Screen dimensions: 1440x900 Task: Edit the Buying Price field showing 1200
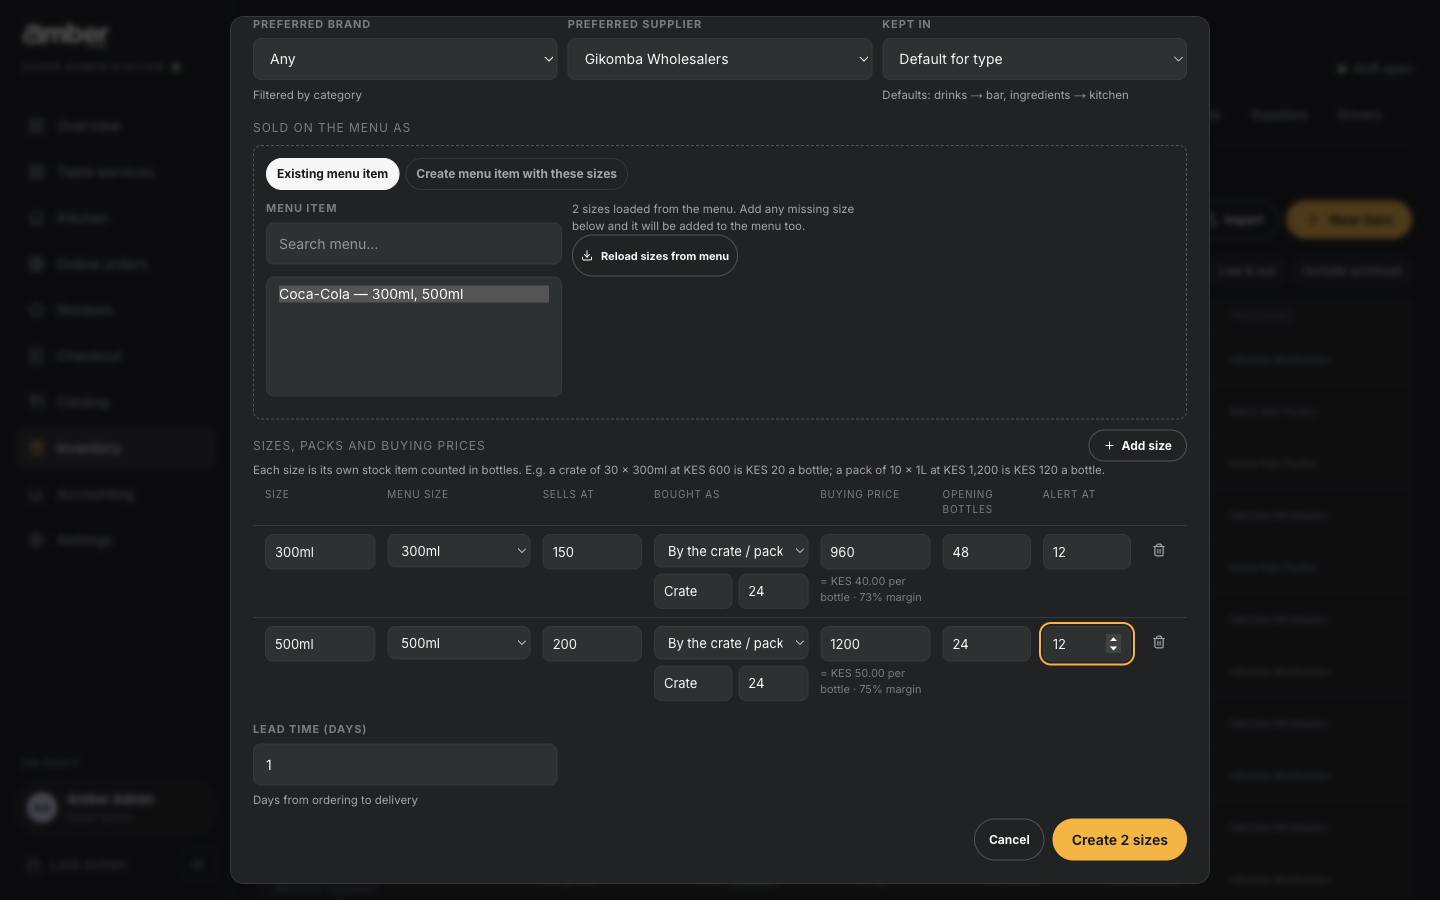pyautogui.click(x=875, y=644)
